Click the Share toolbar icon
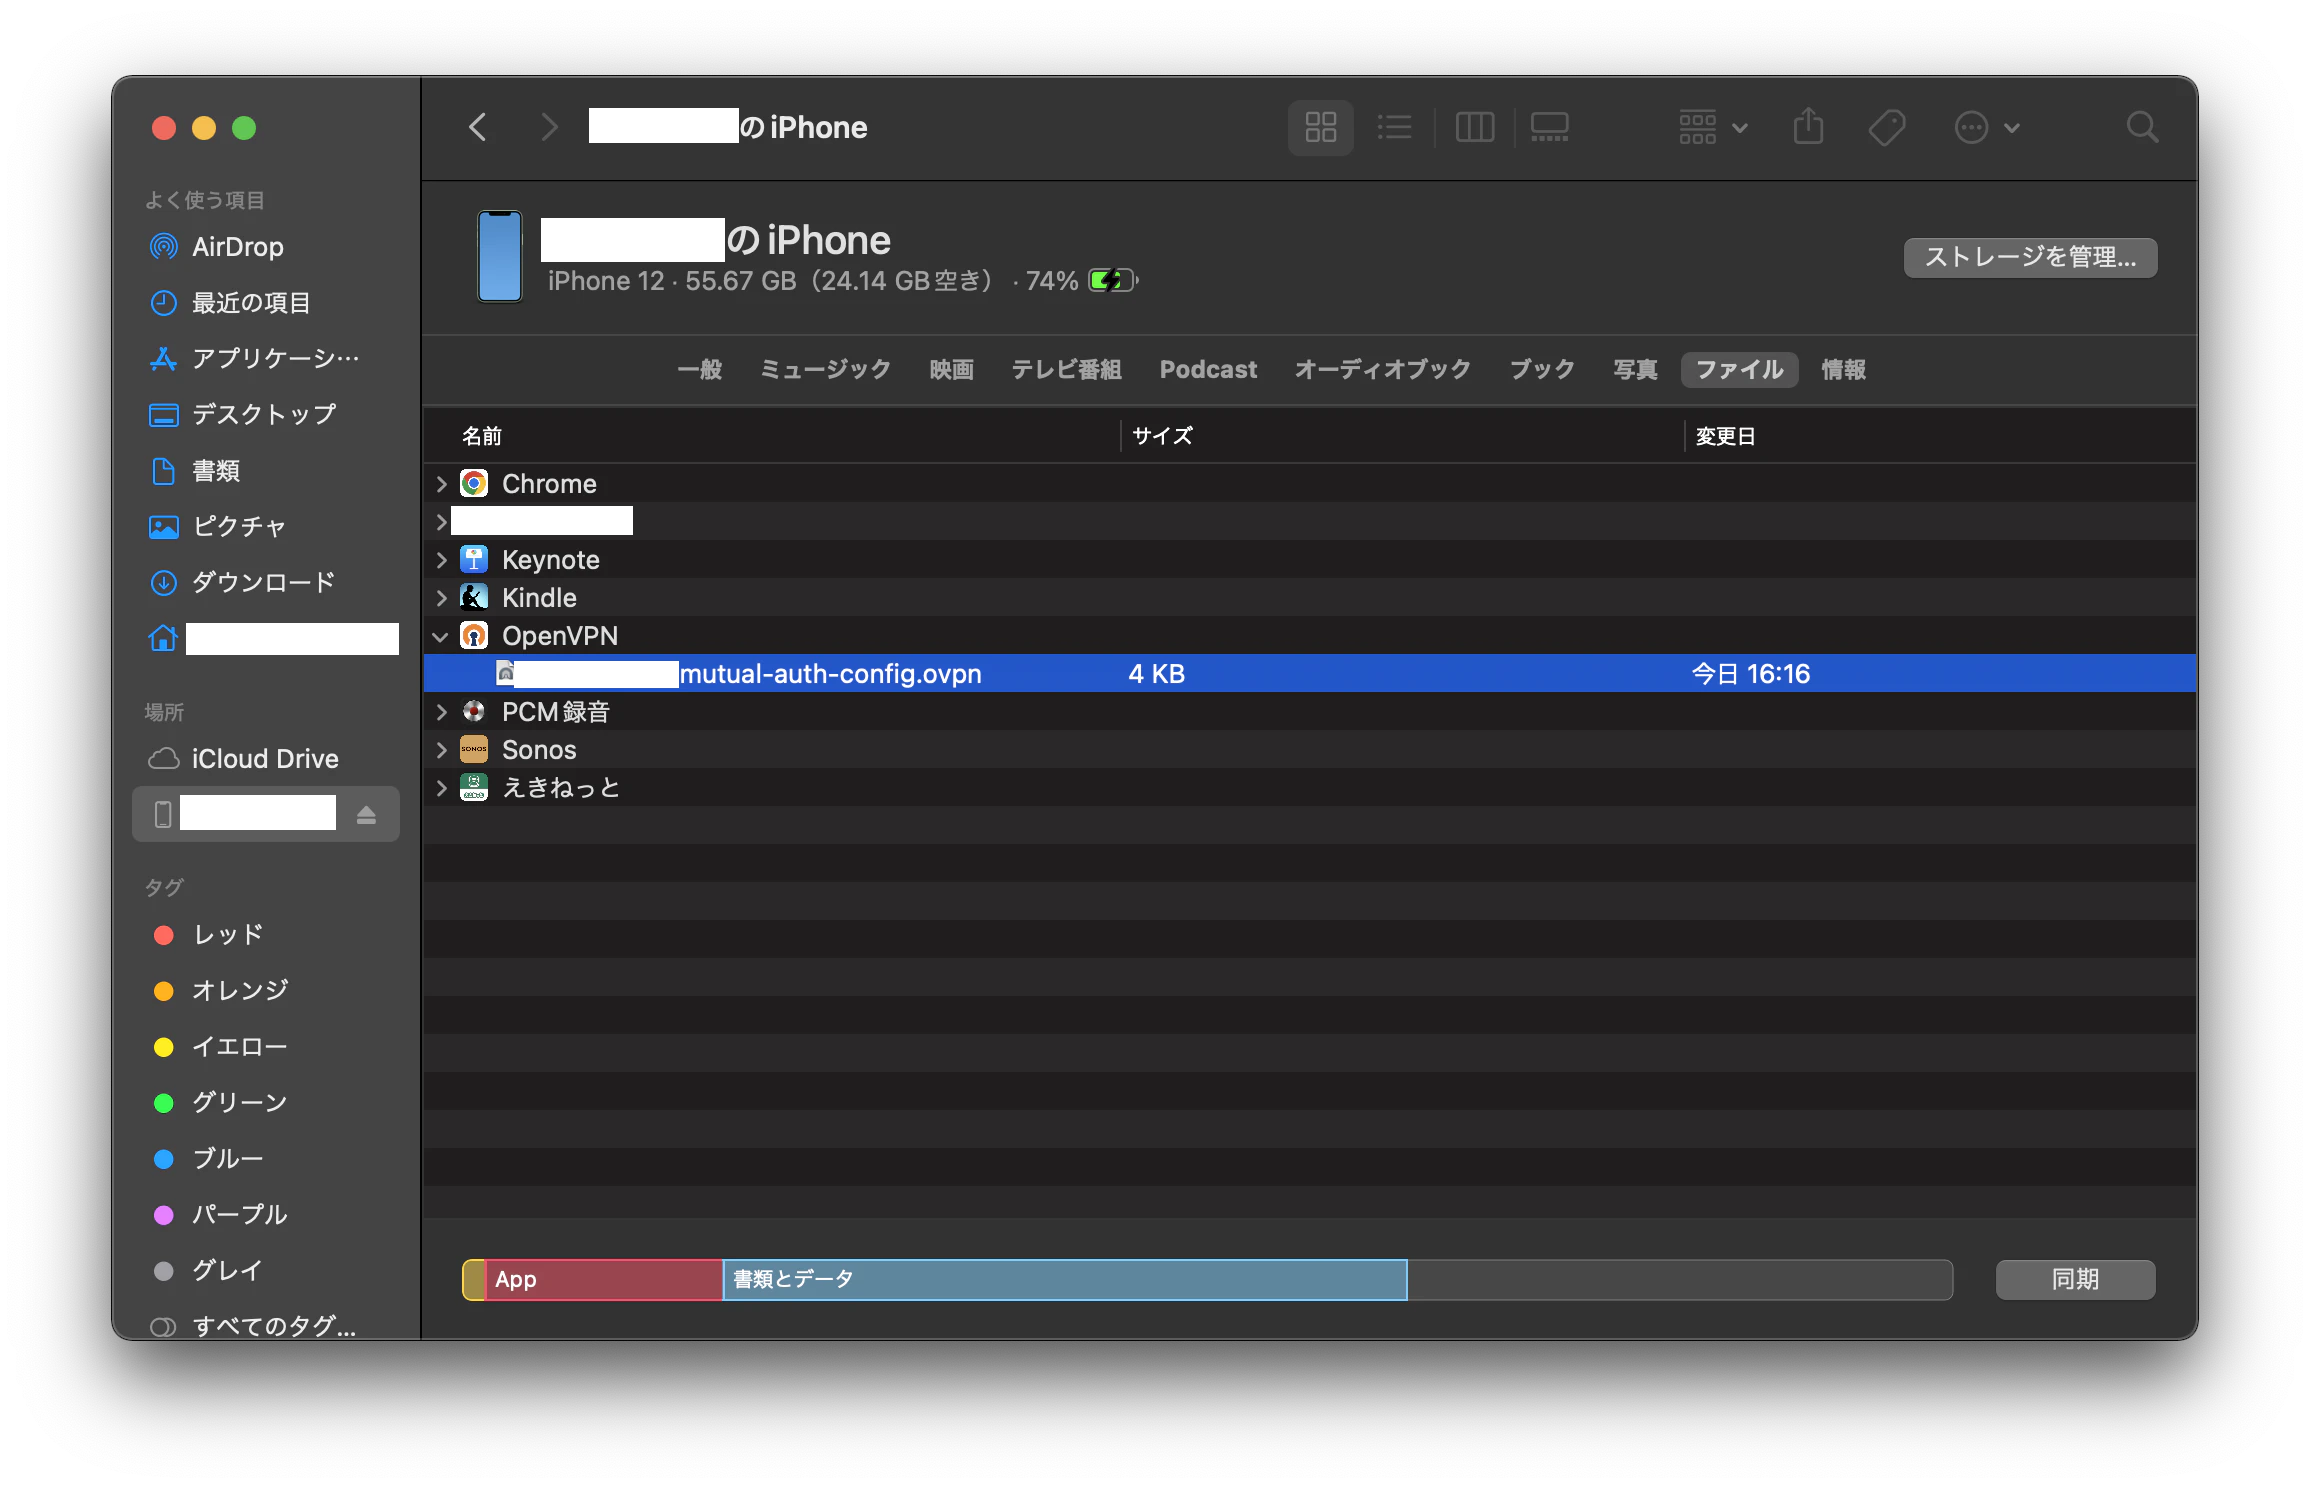Screen dimensions: 2310x1488 (1808, 127)
